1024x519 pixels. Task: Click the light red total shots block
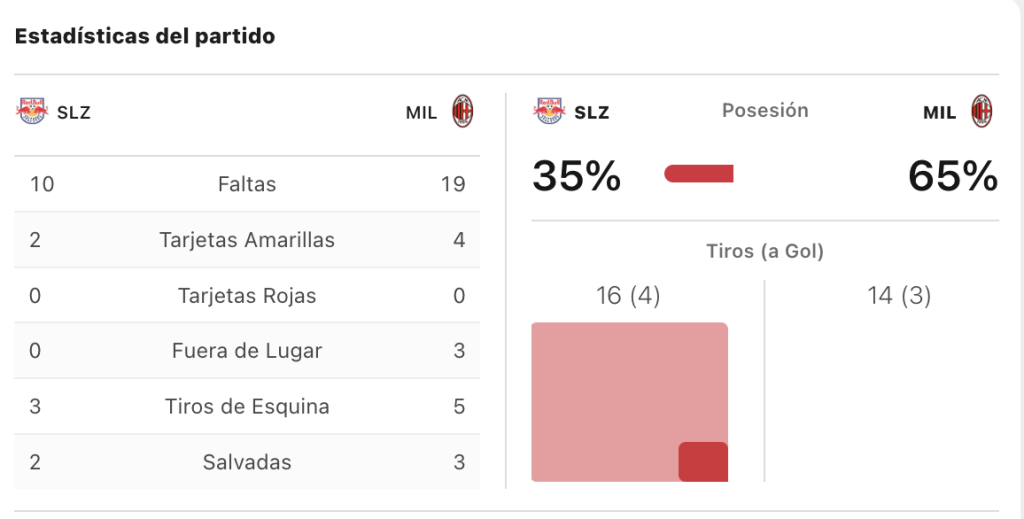coord(630,401)
